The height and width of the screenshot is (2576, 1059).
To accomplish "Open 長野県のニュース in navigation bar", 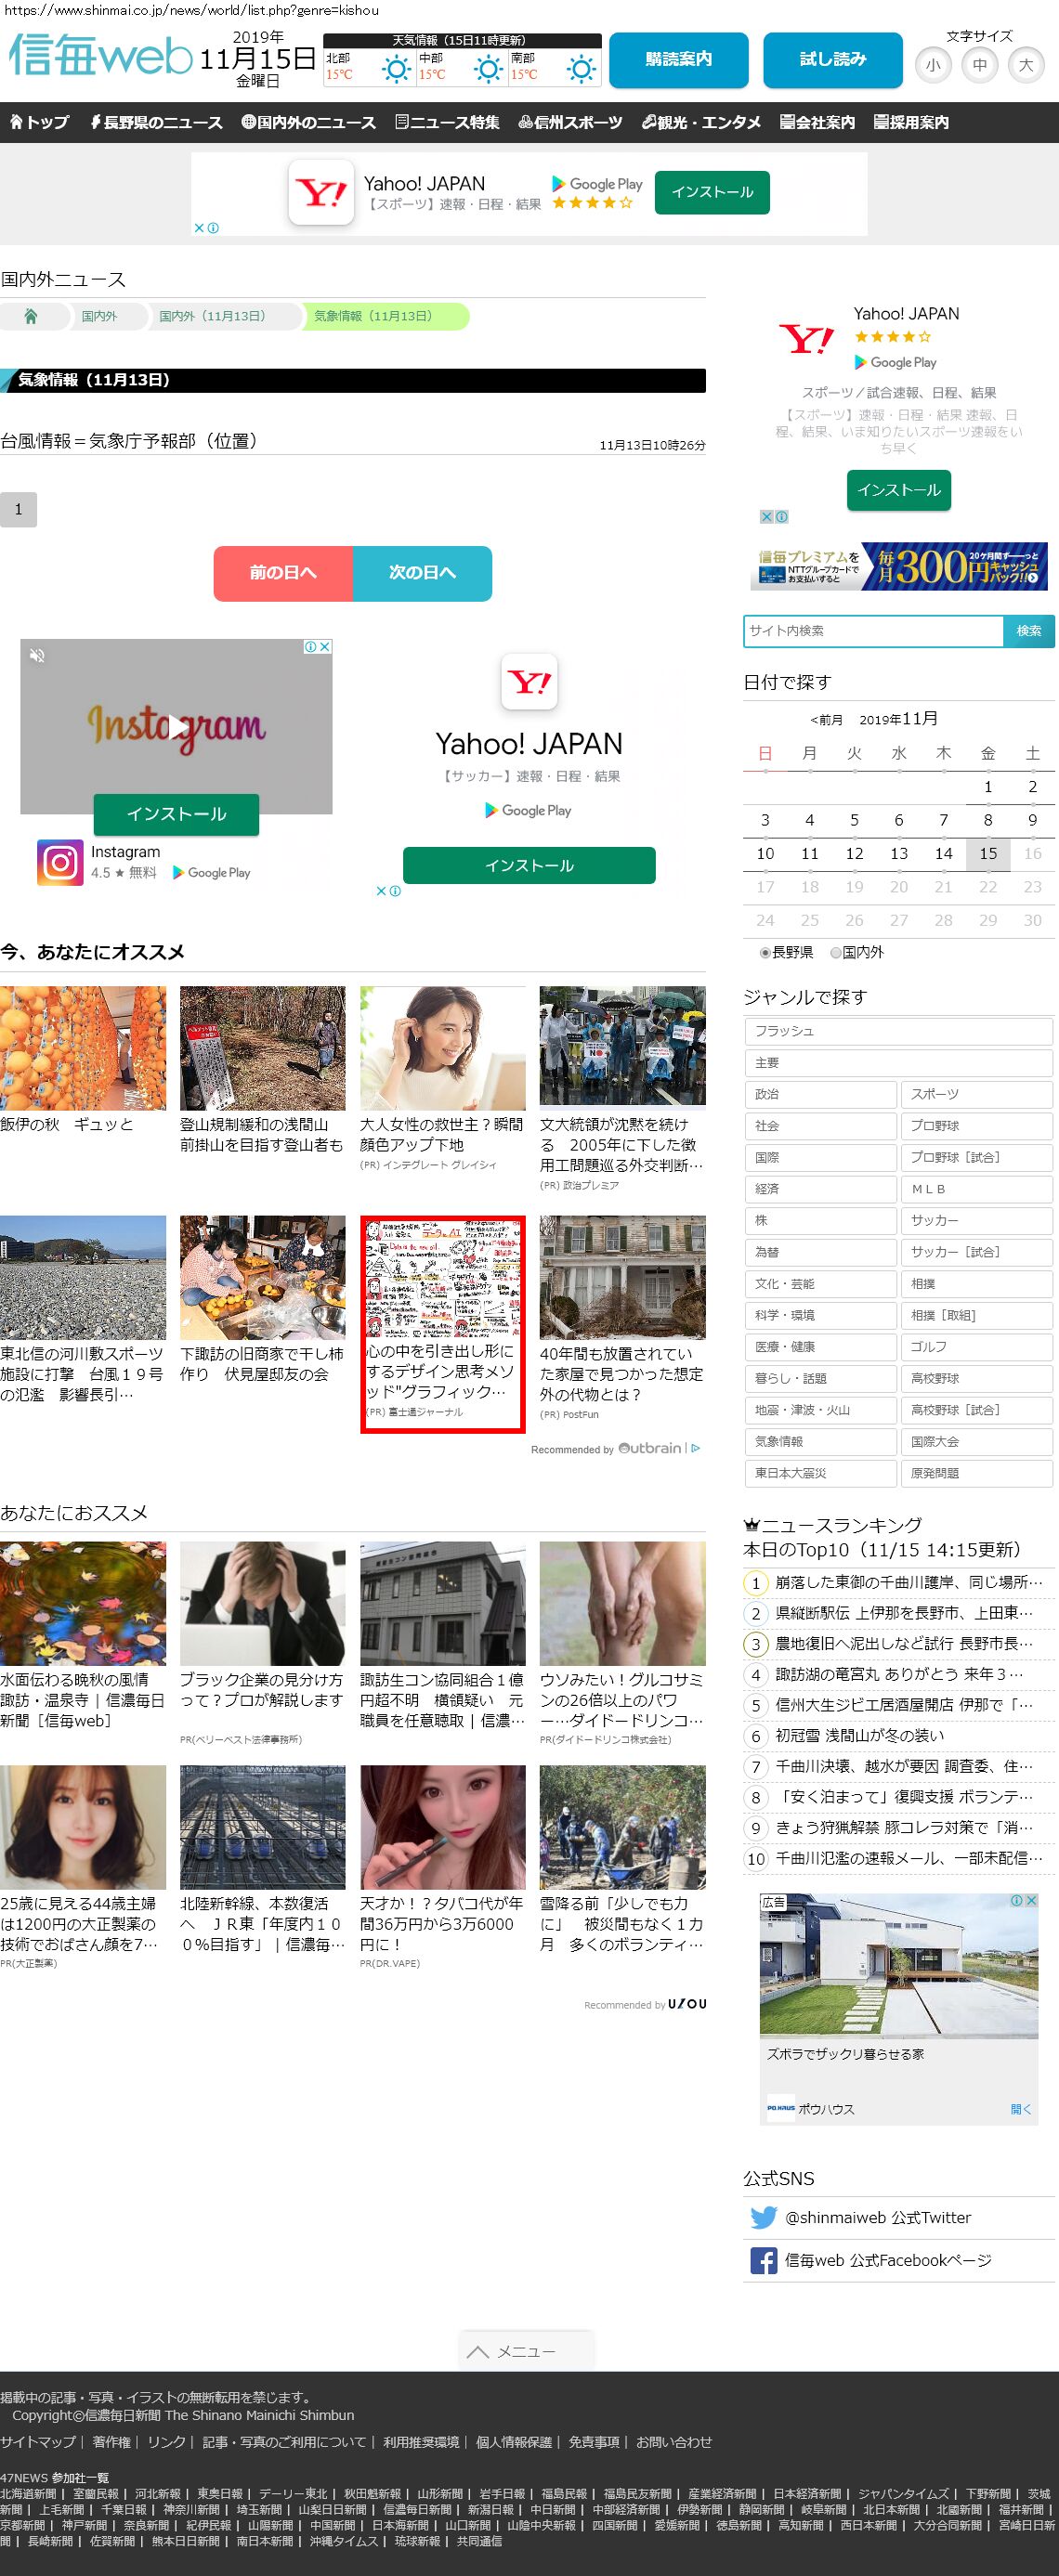I will point(156,122).
